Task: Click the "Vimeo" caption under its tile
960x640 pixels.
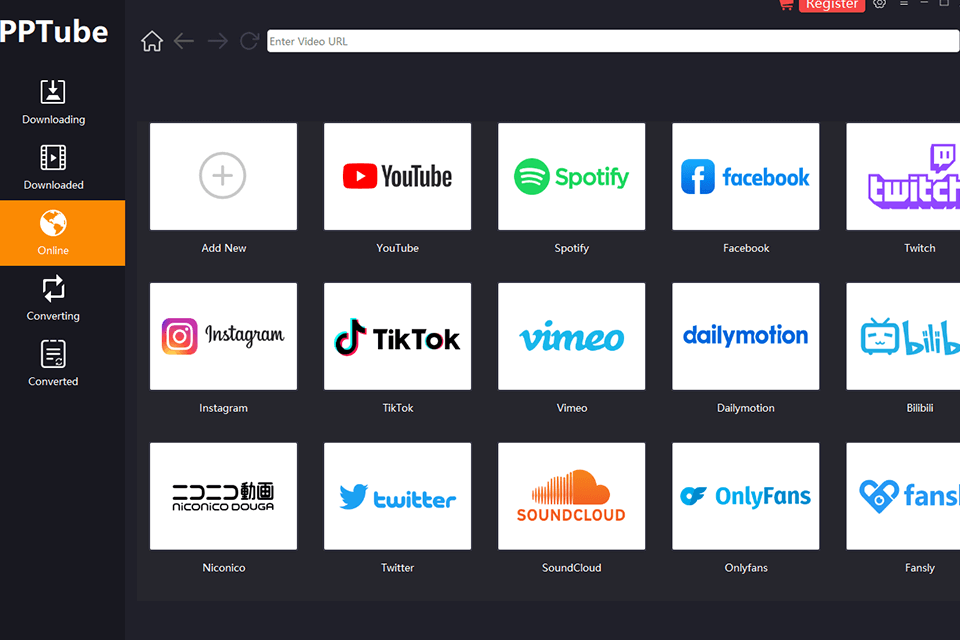Action: [571, 408]
